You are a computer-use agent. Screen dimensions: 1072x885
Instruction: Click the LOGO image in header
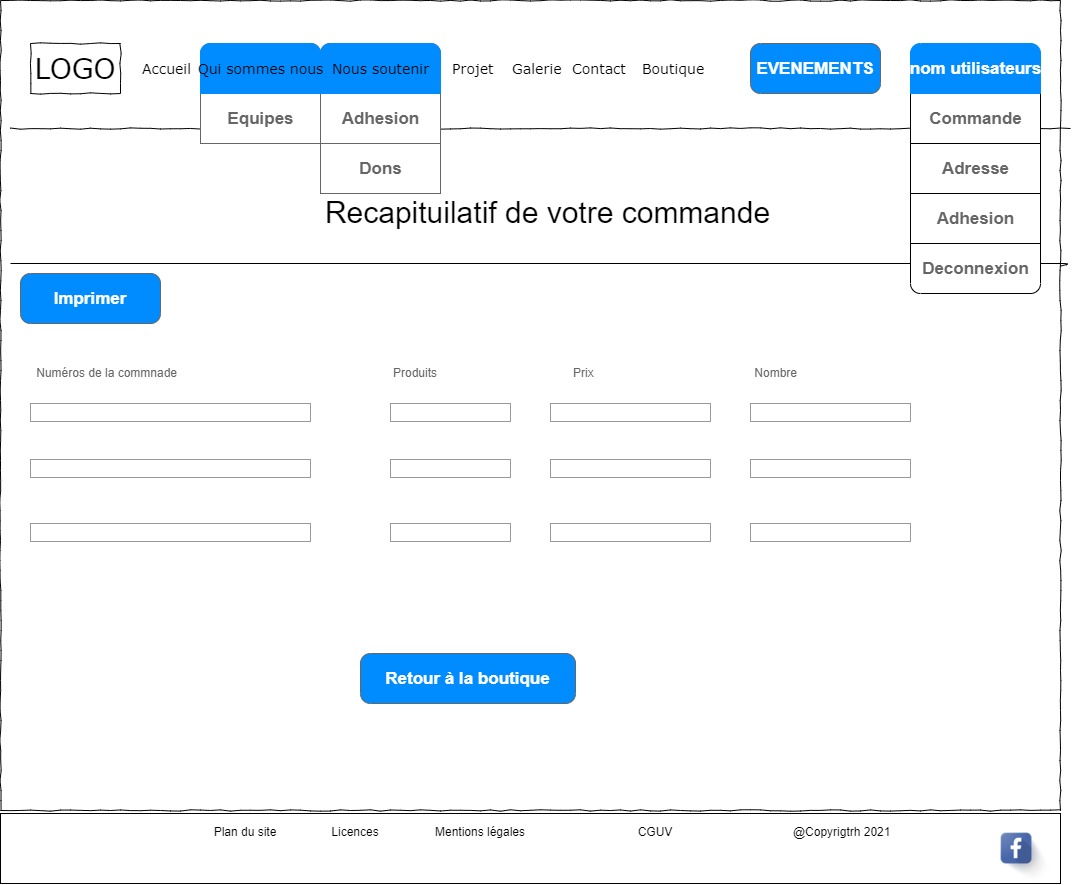75,69
